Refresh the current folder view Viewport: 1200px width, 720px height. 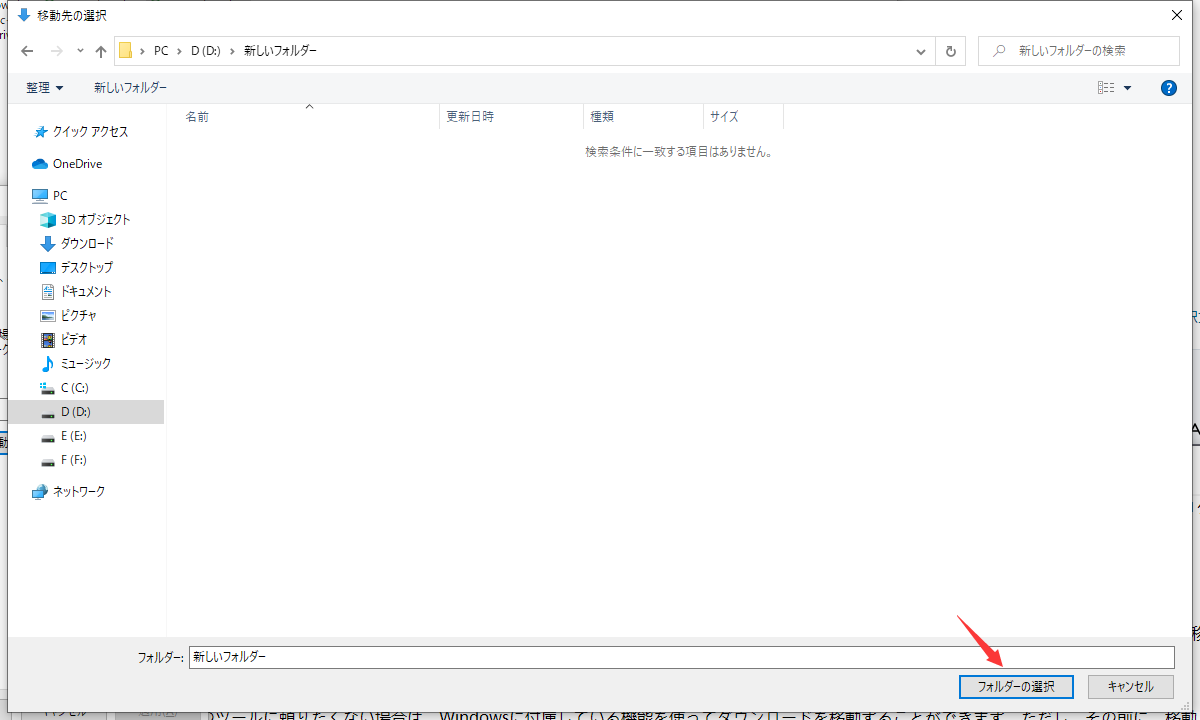coord(950,51)
